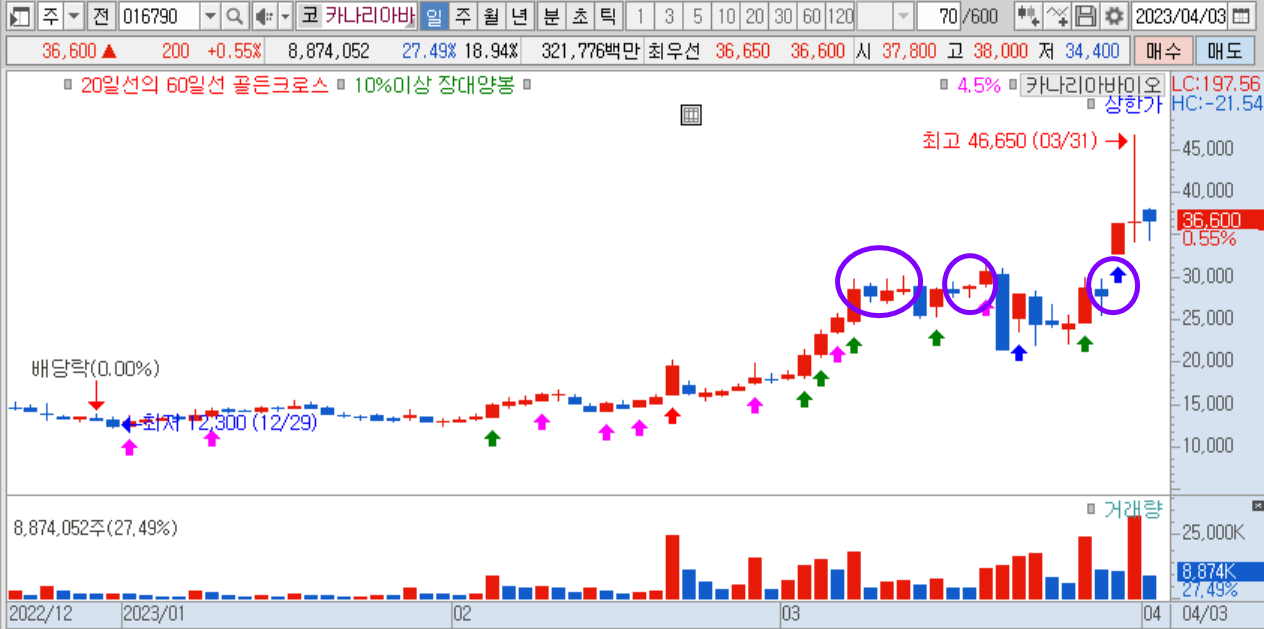Image resolution: width=1264 pixels, height=629 pixels.
Task: Select the 60 interval button
Action: click(x=812, y=15)
